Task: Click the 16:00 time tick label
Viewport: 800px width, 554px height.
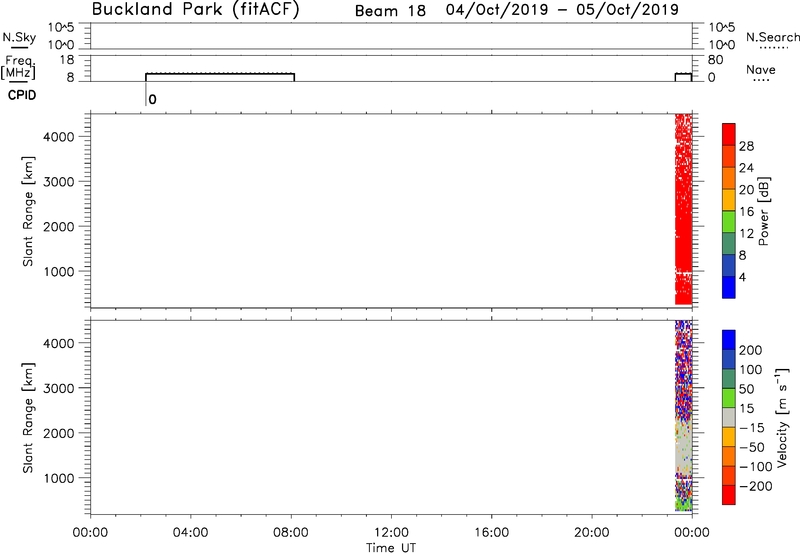Action: click(x=491, y=533)
